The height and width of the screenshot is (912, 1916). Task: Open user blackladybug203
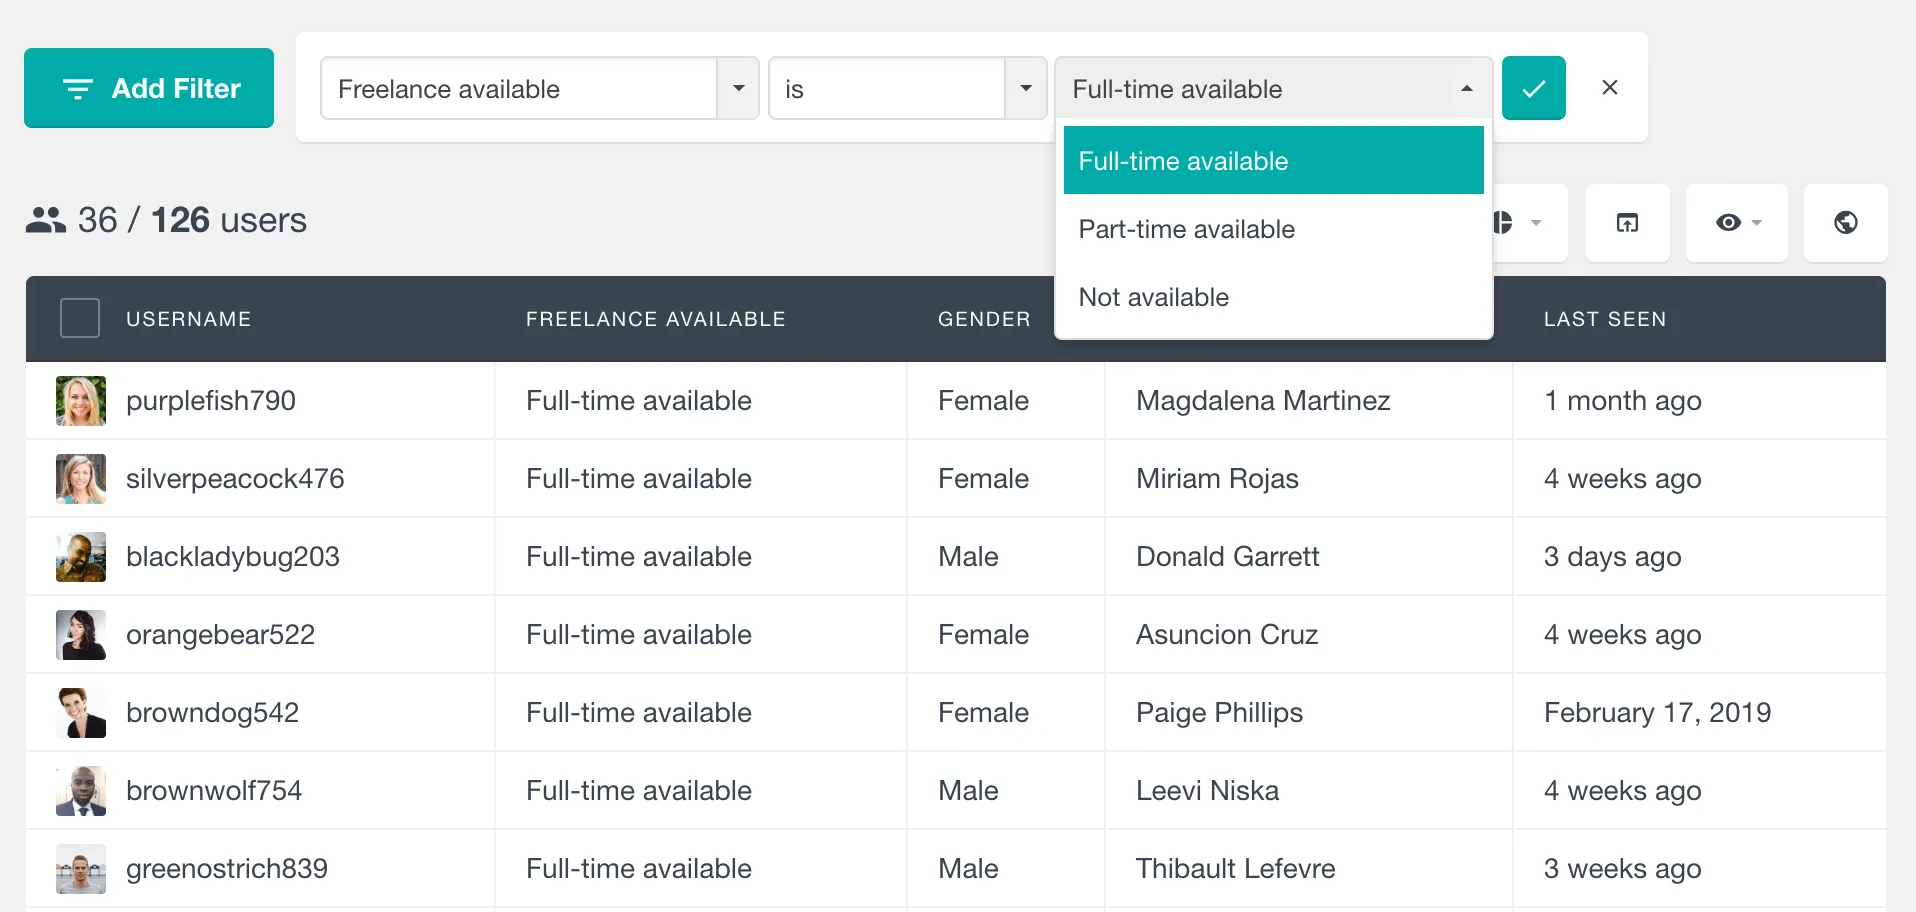pos(233,557)
